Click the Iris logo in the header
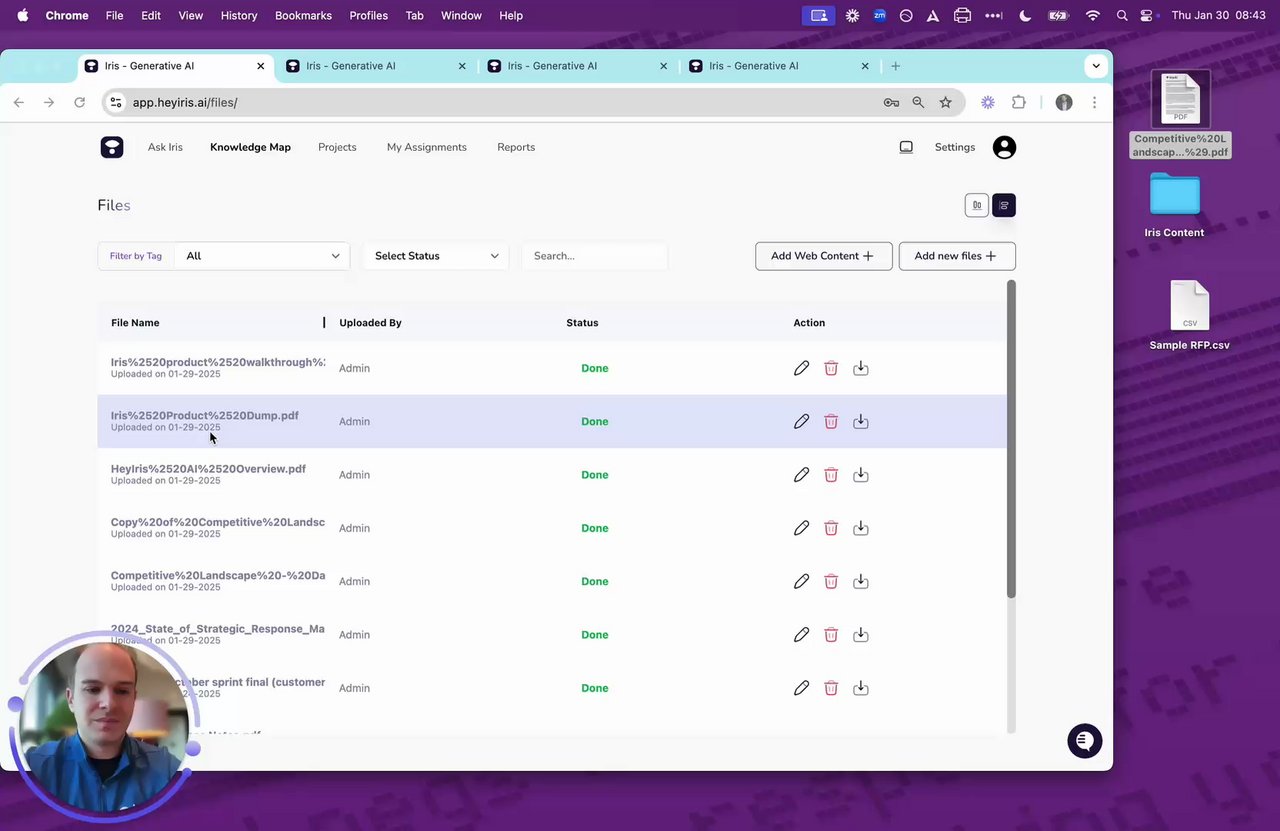 (112, 147)
